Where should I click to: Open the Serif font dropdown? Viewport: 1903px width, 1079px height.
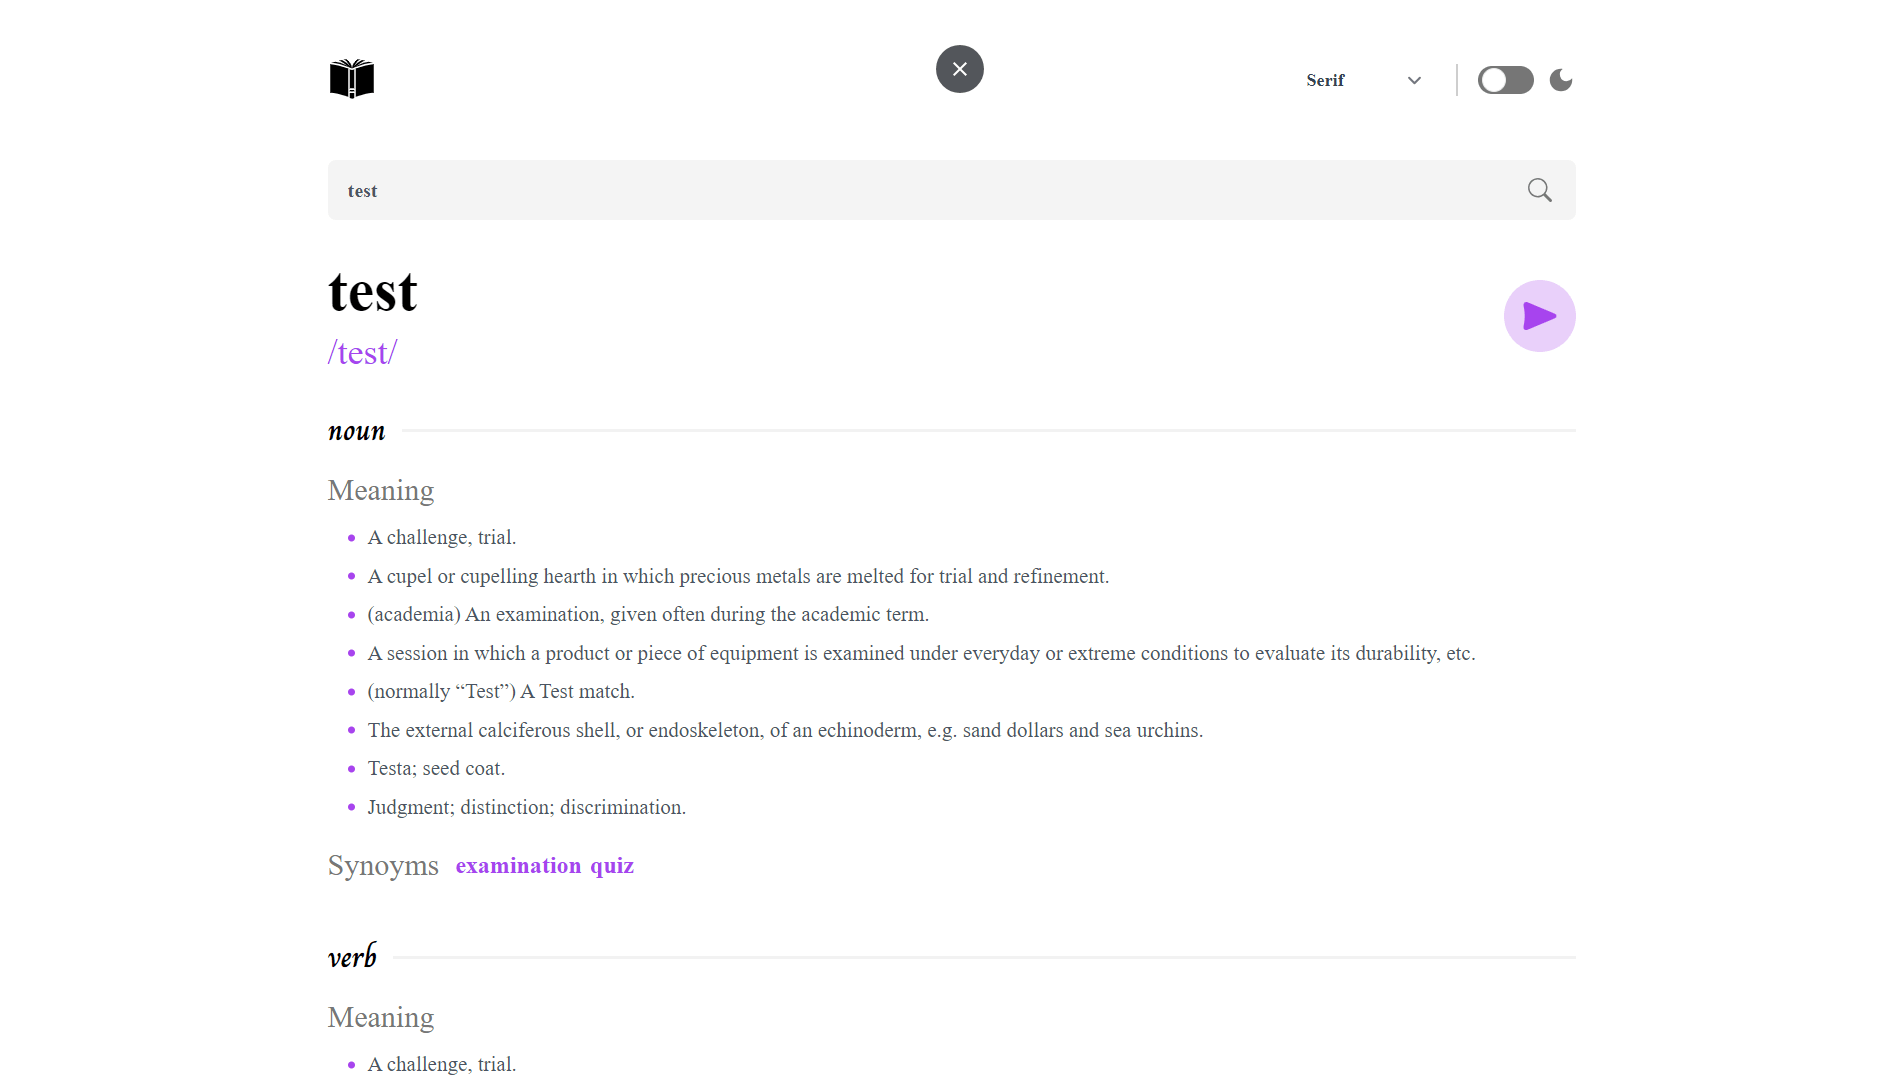[x=1325, y=80]
